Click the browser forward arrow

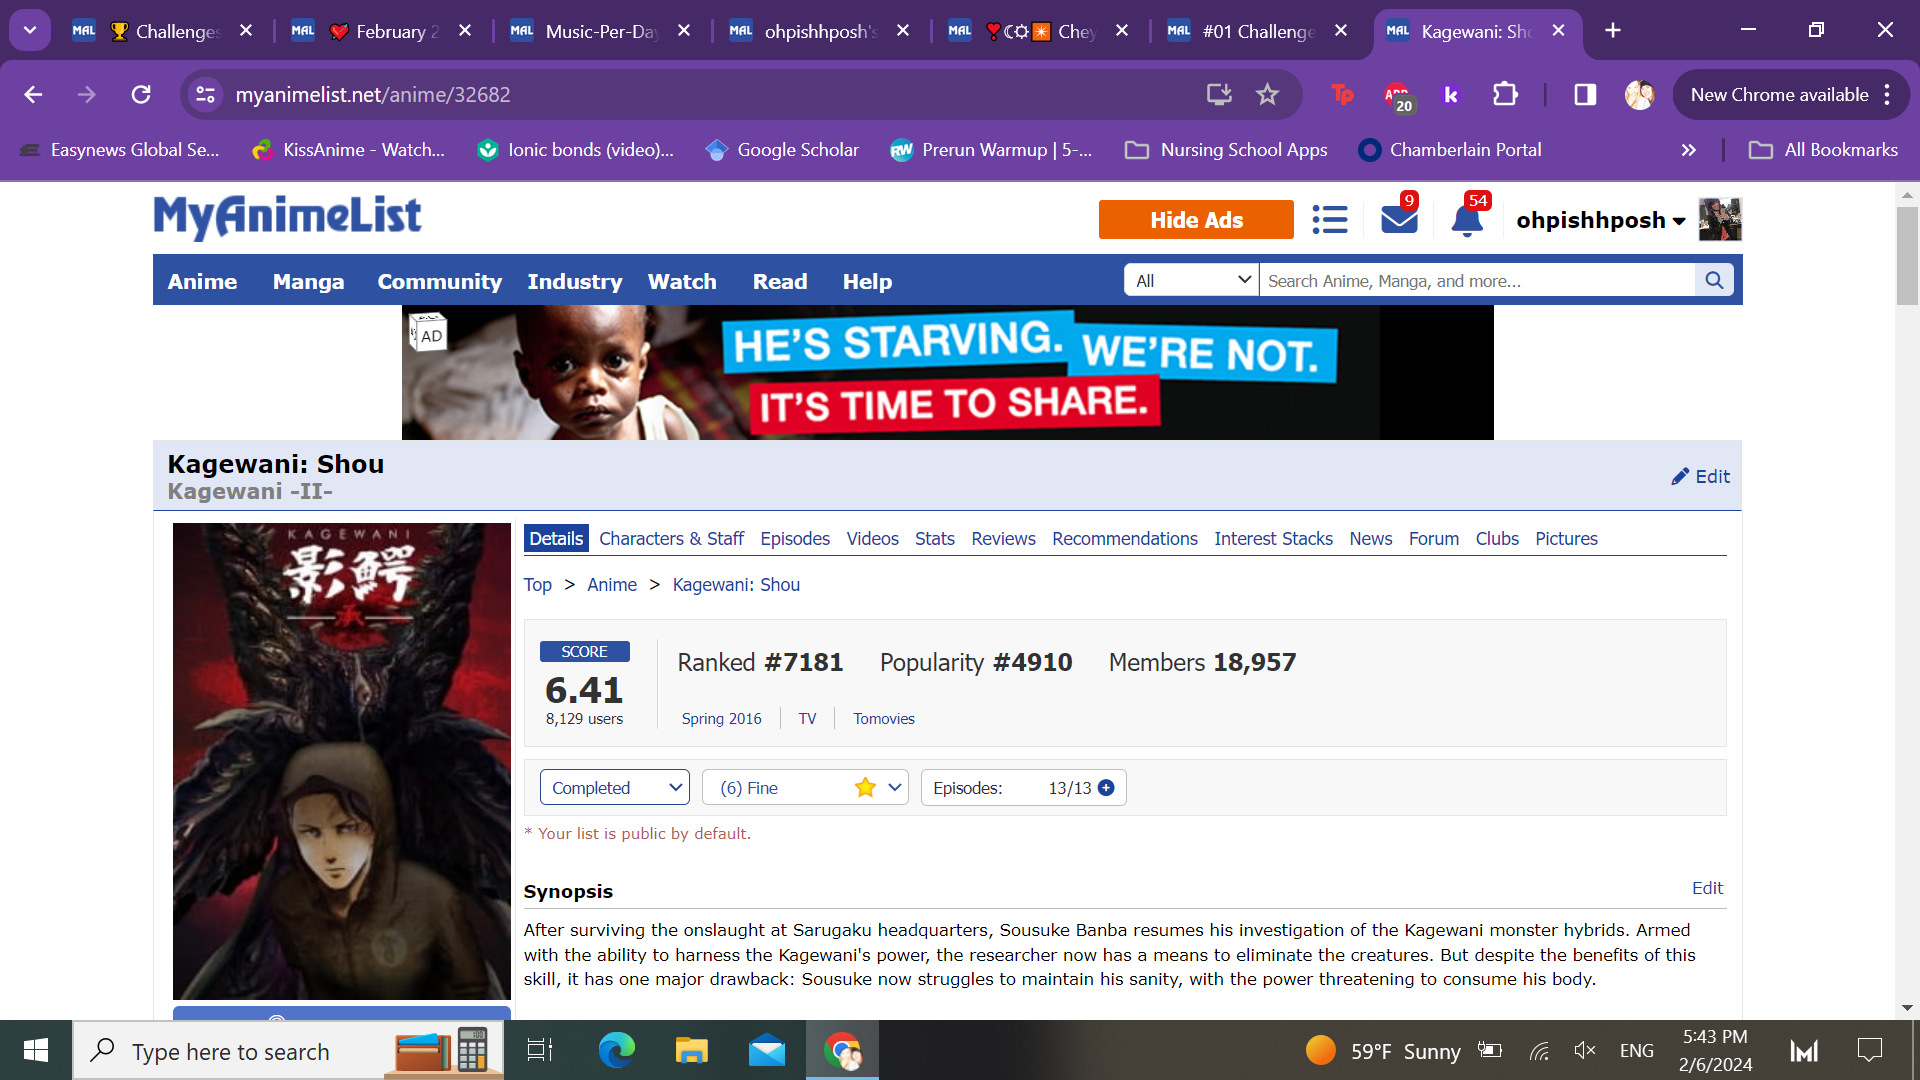click(x=87, y=94)
